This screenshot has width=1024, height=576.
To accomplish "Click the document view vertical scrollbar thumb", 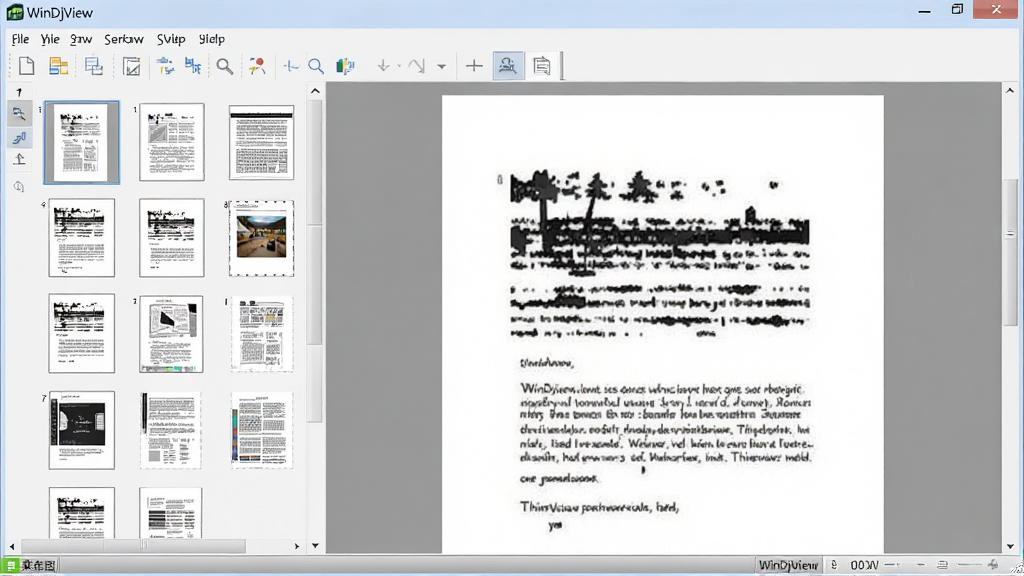I will click(x=1010, y=253).
